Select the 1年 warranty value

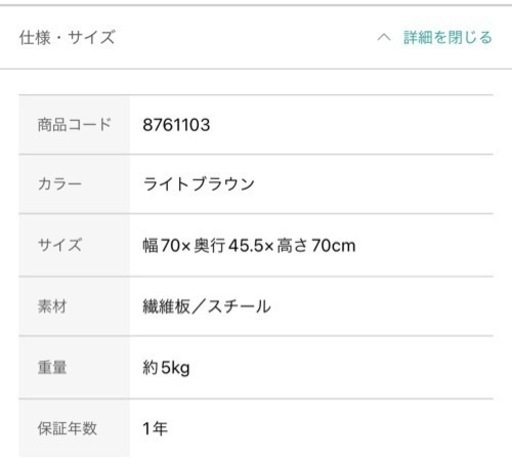[155, 429]
